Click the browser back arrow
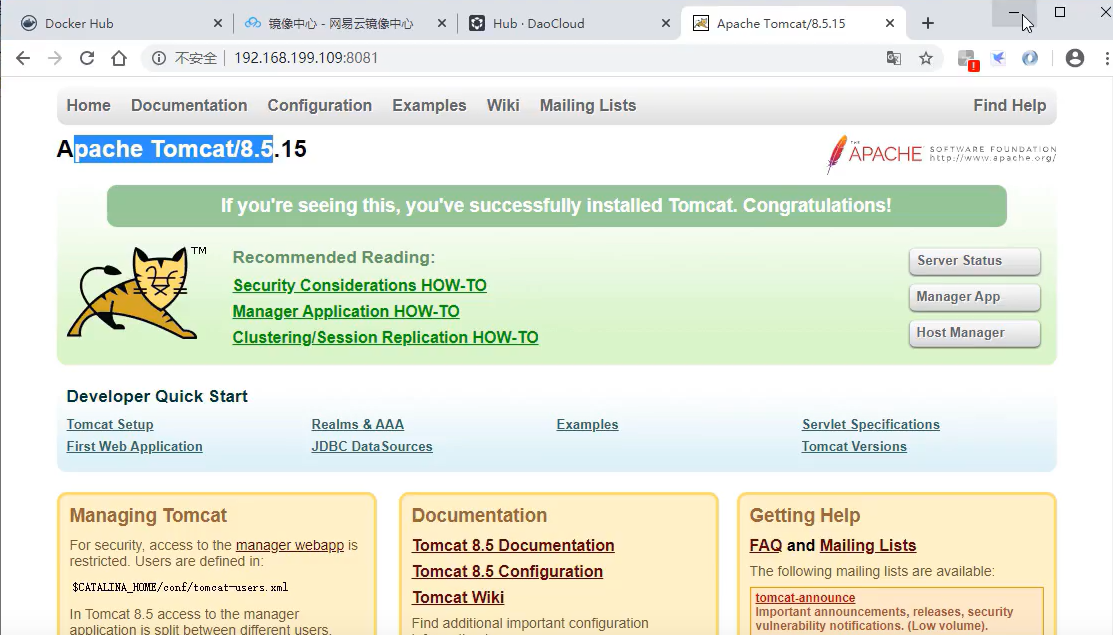Screen dimensions: 1113x635 pyautogui.click(x=22, y=59)
